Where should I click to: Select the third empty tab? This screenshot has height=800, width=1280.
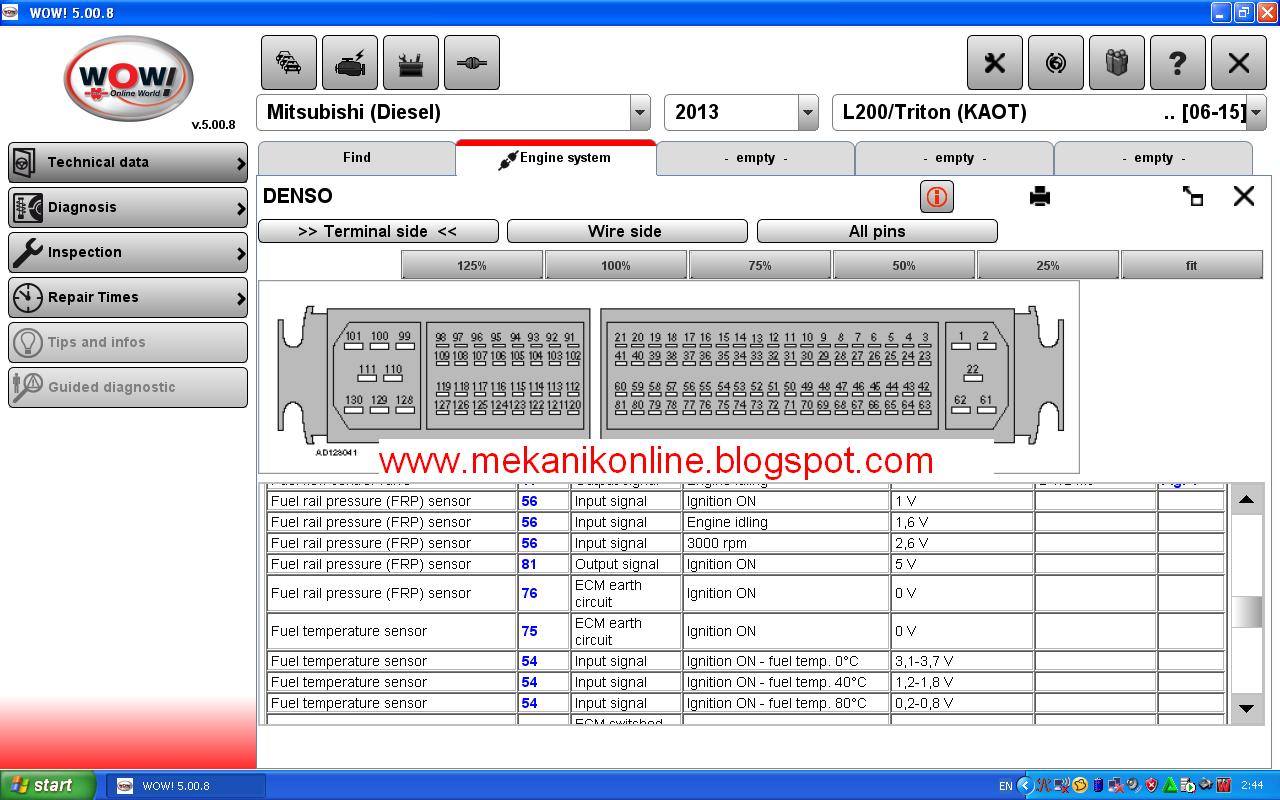coord(1153,158)
